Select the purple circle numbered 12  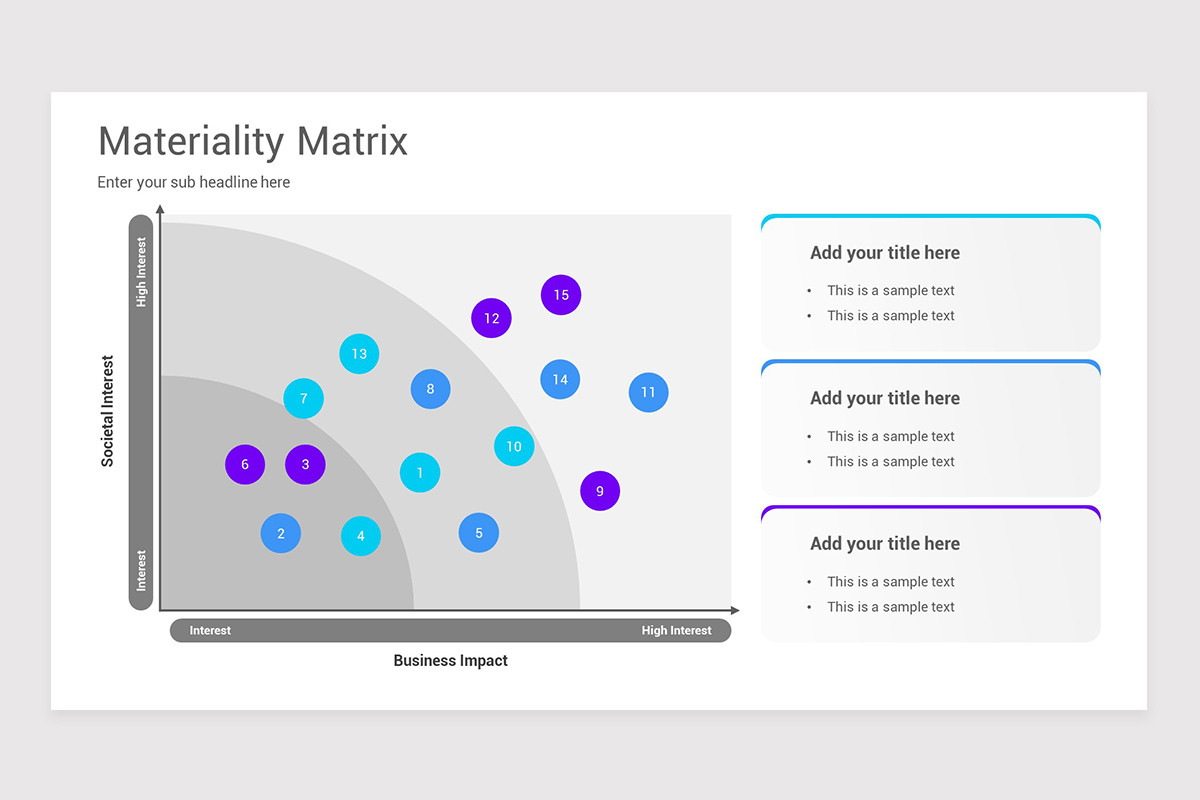[491, 318]
